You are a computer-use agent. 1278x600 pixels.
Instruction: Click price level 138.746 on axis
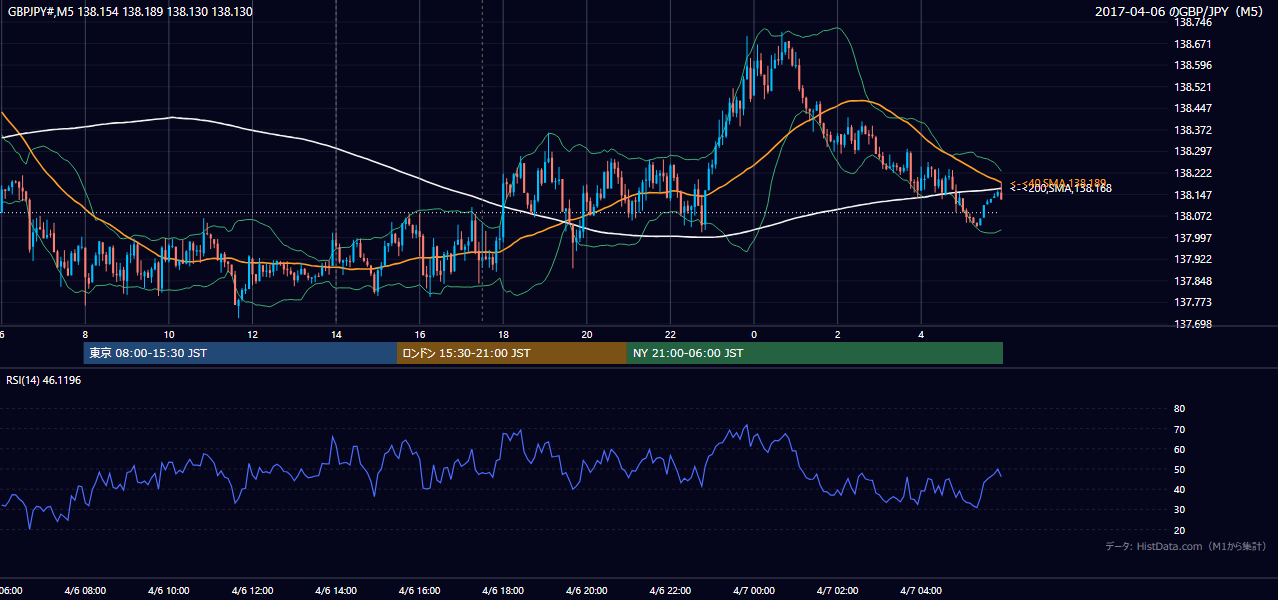tap(1193, 22)
